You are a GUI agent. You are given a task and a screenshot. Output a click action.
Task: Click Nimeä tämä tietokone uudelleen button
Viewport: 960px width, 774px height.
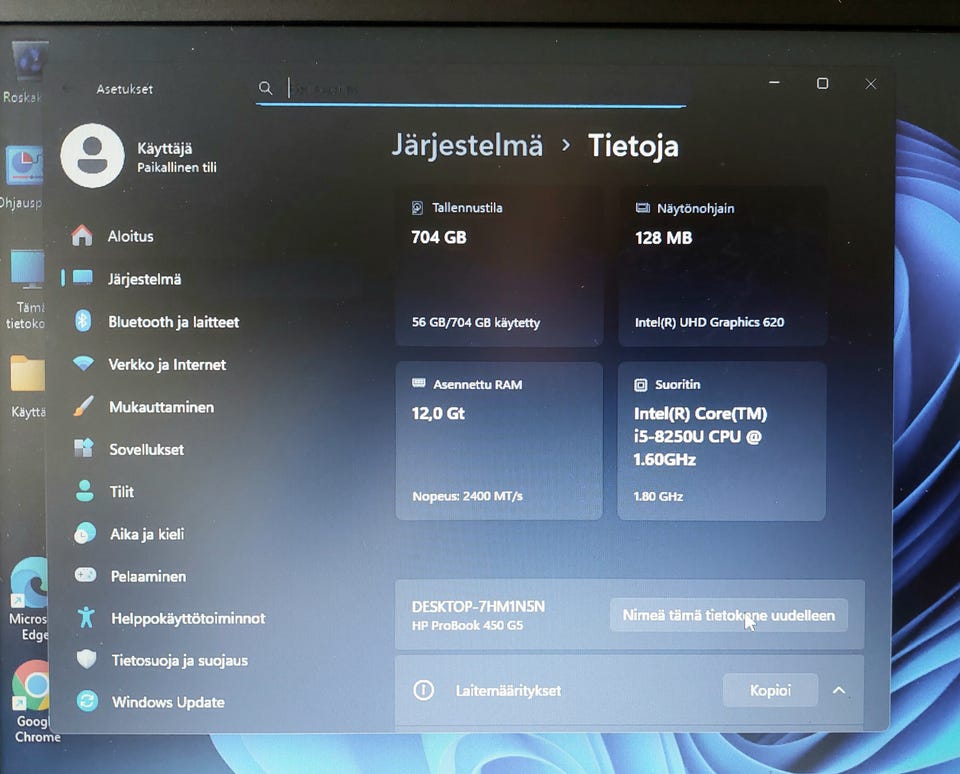pyautogui.click(x=729, y=615)
